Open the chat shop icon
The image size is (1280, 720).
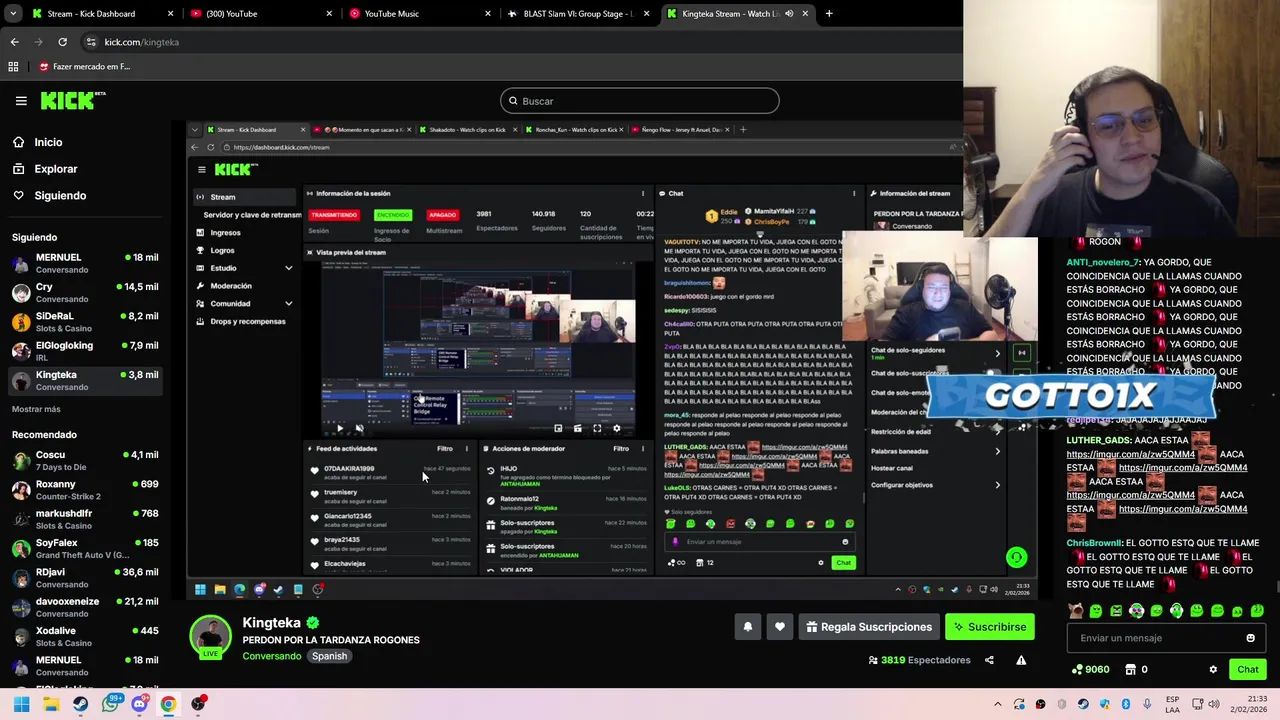pos(1130,670)
